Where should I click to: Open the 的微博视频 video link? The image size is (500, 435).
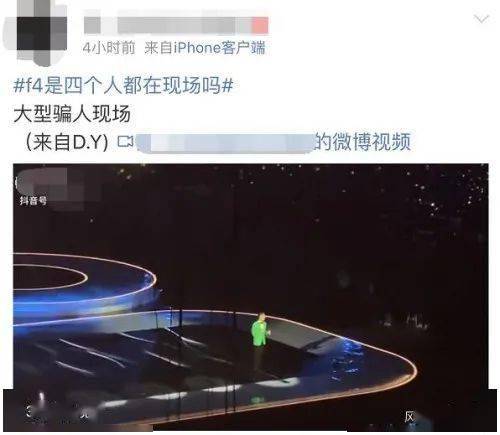click(x=362, y=142)
